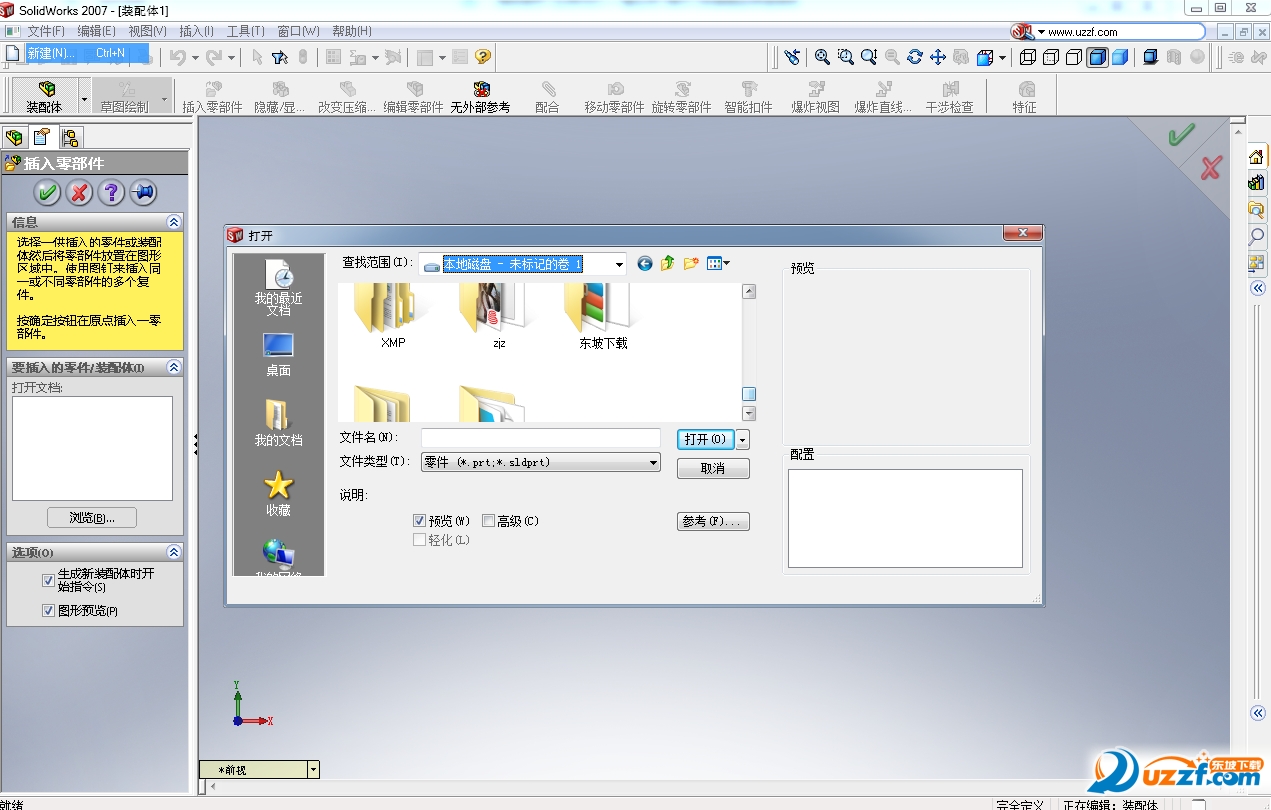Open the 爆炸视图 tool
The height and width of the screenshot is (810, 1271).
click(x=815, y=95)
